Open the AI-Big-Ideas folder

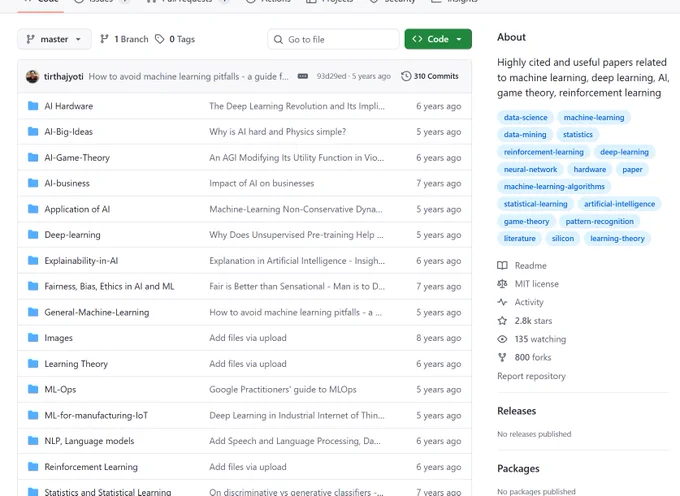pyautogui.click(x=69, y=132)
